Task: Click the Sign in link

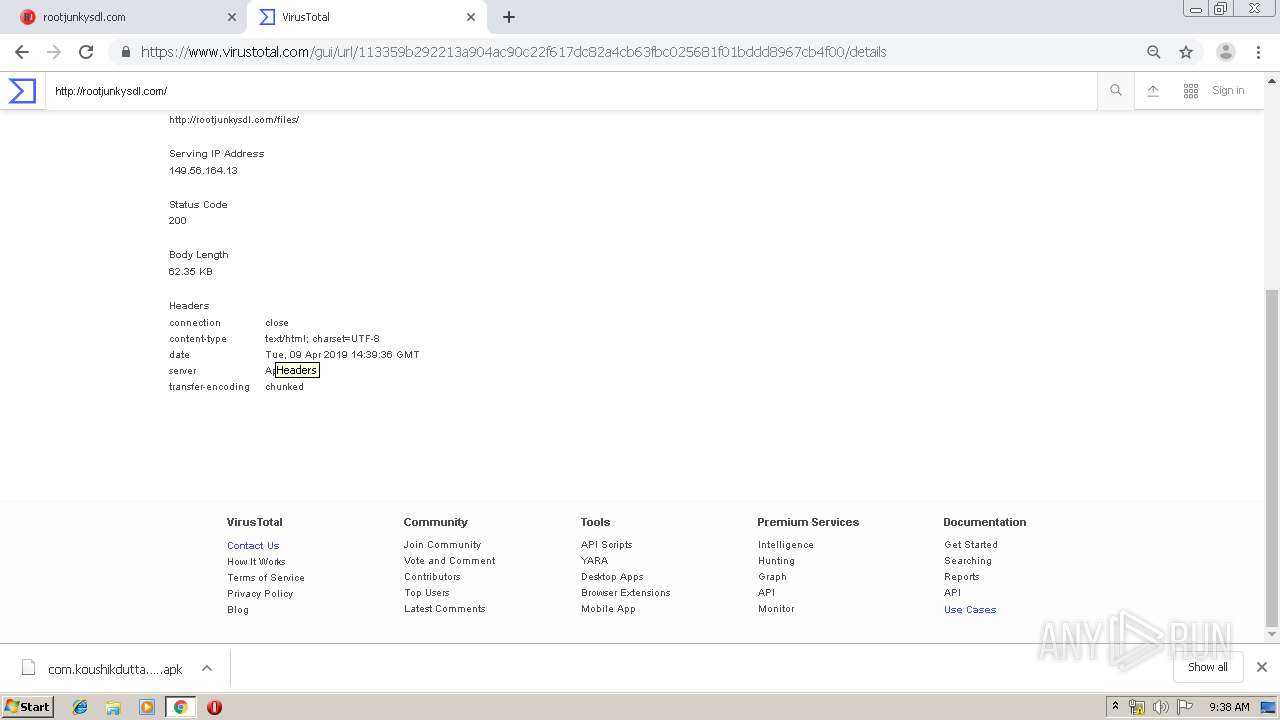Action: pos(1228,91)
